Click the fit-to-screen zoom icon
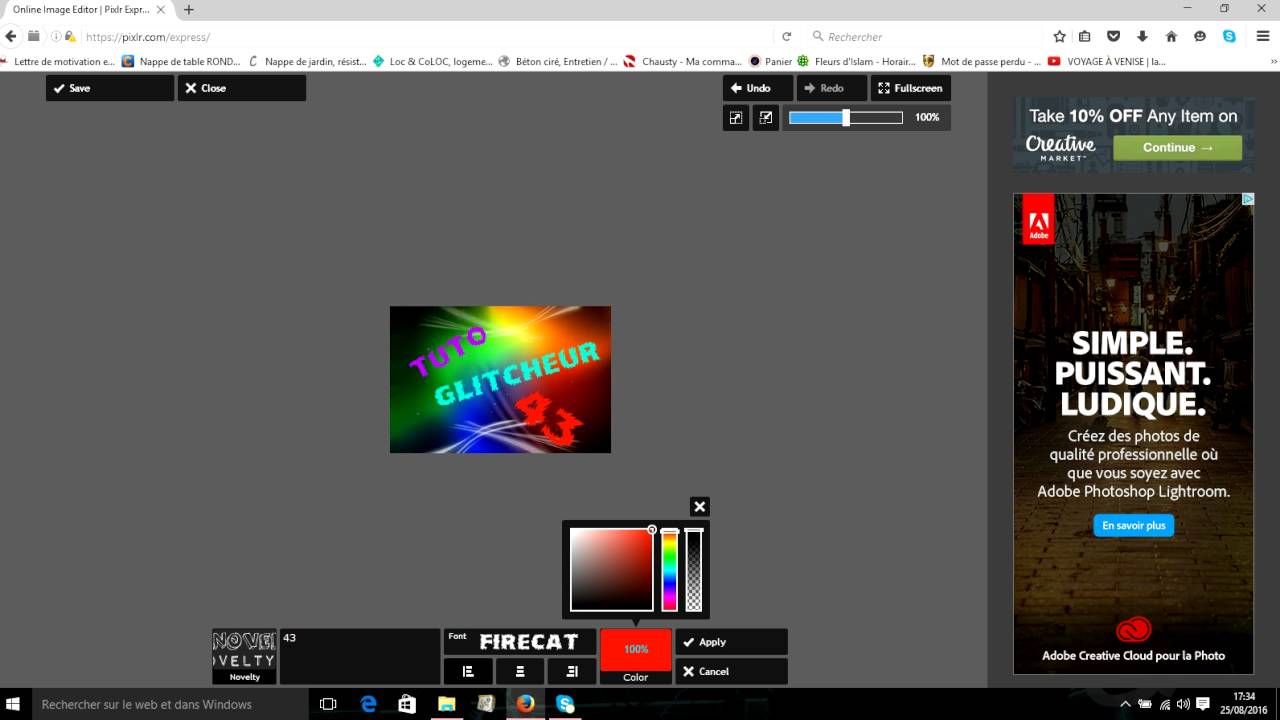This screenshot has width=1280, height=720. click(x=736, y=118)
